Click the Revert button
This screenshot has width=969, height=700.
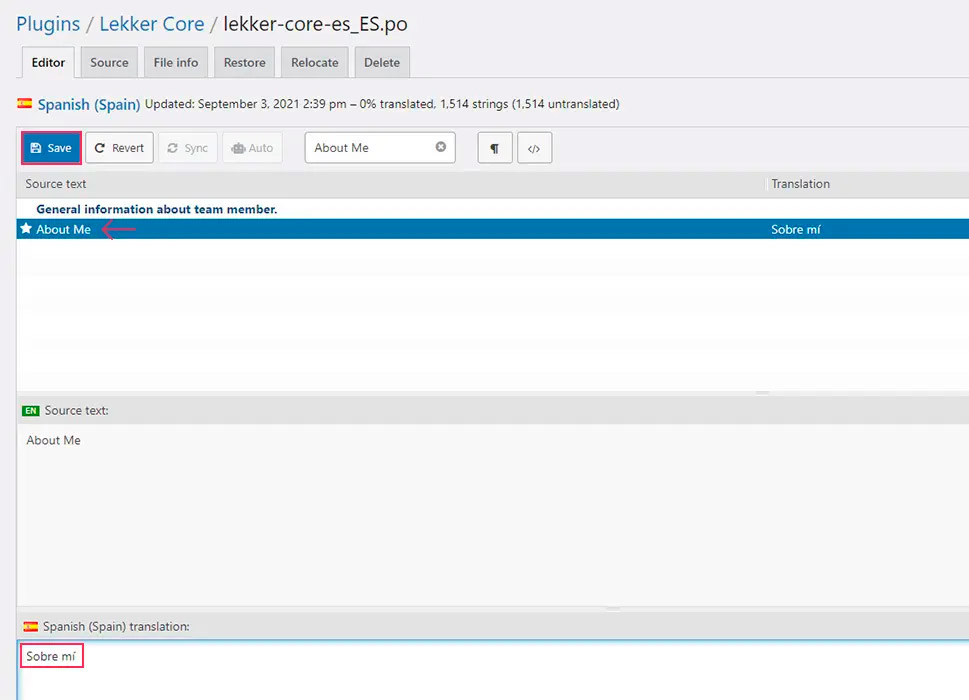pos(119,148)
